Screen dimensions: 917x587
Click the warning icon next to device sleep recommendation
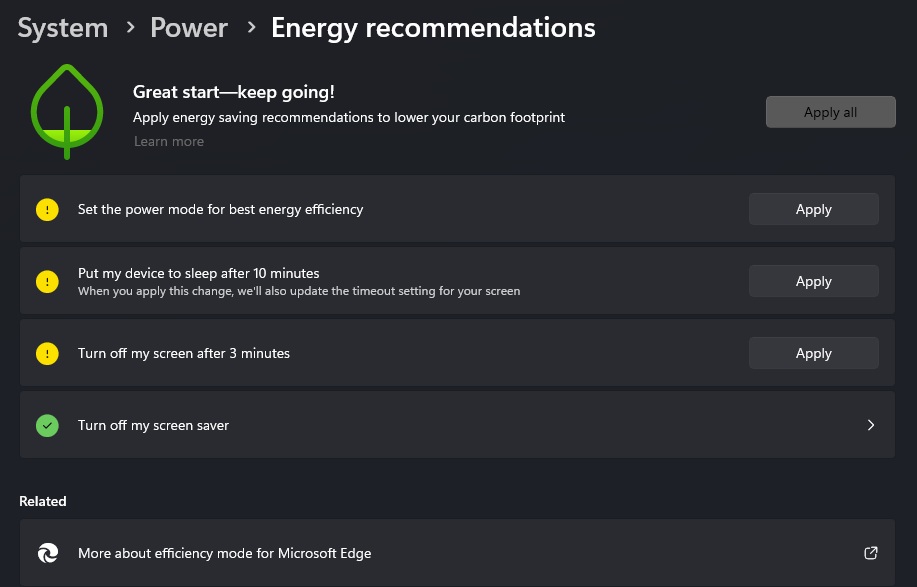point(47,282)
